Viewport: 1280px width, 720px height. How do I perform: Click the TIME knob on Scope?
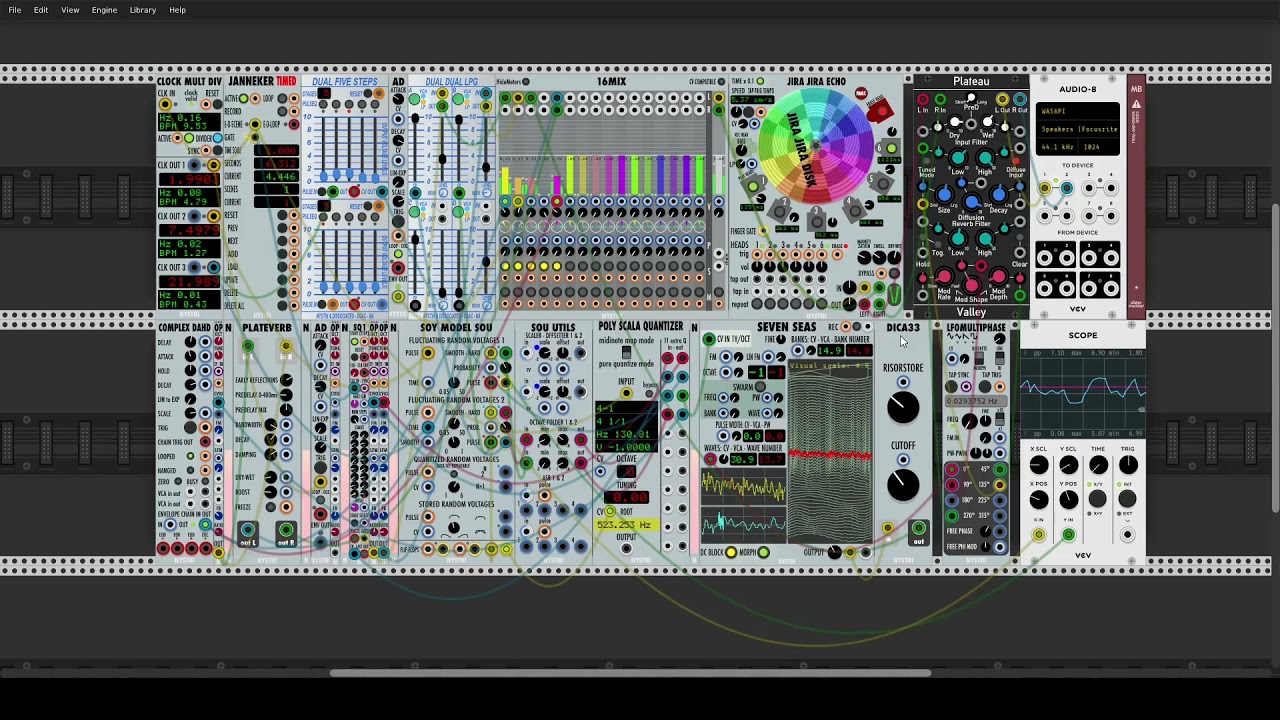pyautogui.click(x=1098, y=465)
